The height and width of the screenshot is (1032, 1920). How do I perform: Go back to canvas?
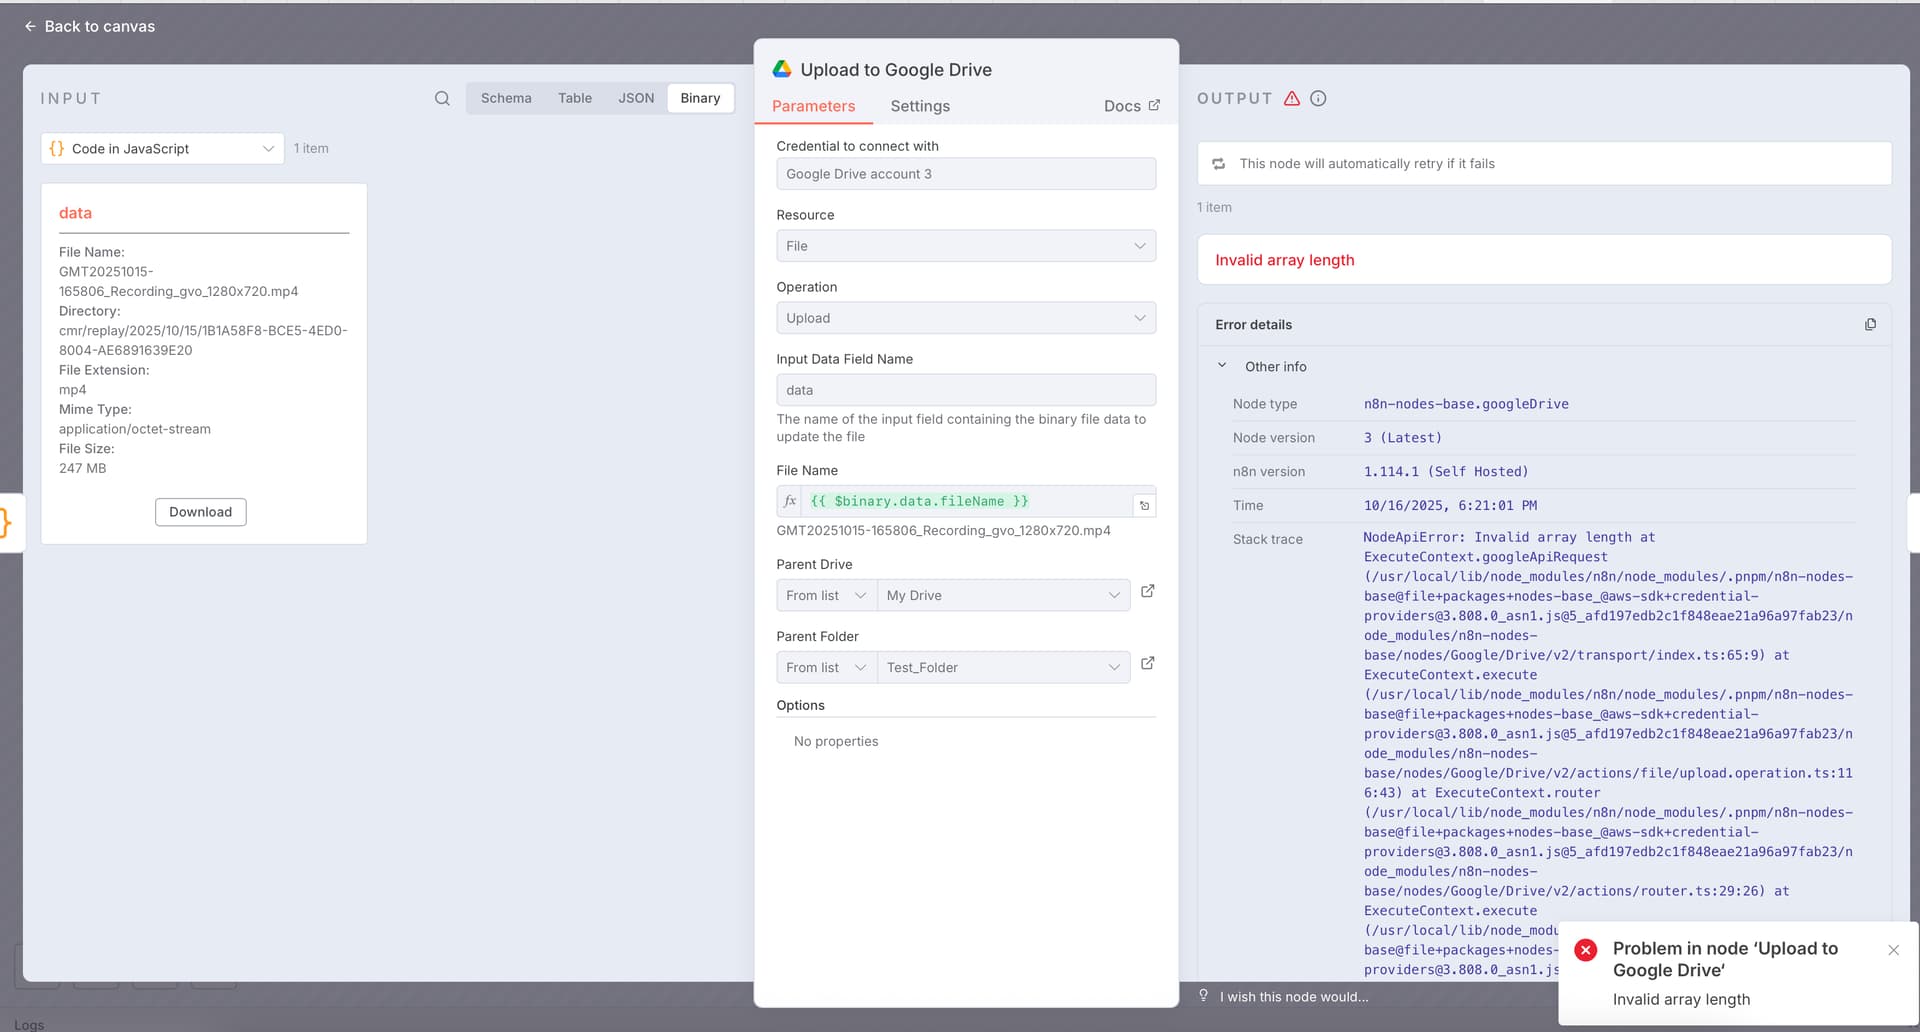pyautogui.click(x=90, y=26)
